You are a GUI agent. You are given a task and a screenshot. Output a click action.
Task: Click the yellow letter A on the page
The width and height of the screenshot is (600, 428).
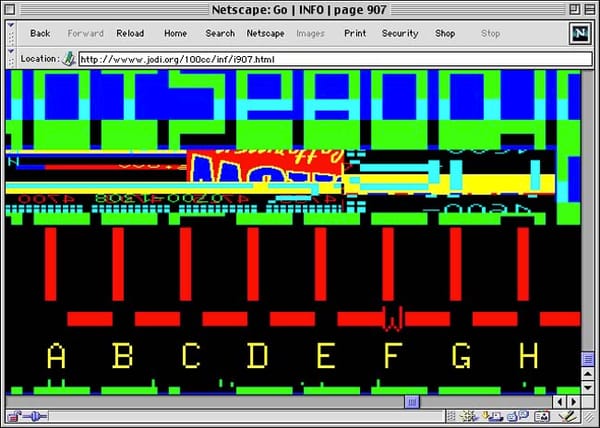point(56,355)
